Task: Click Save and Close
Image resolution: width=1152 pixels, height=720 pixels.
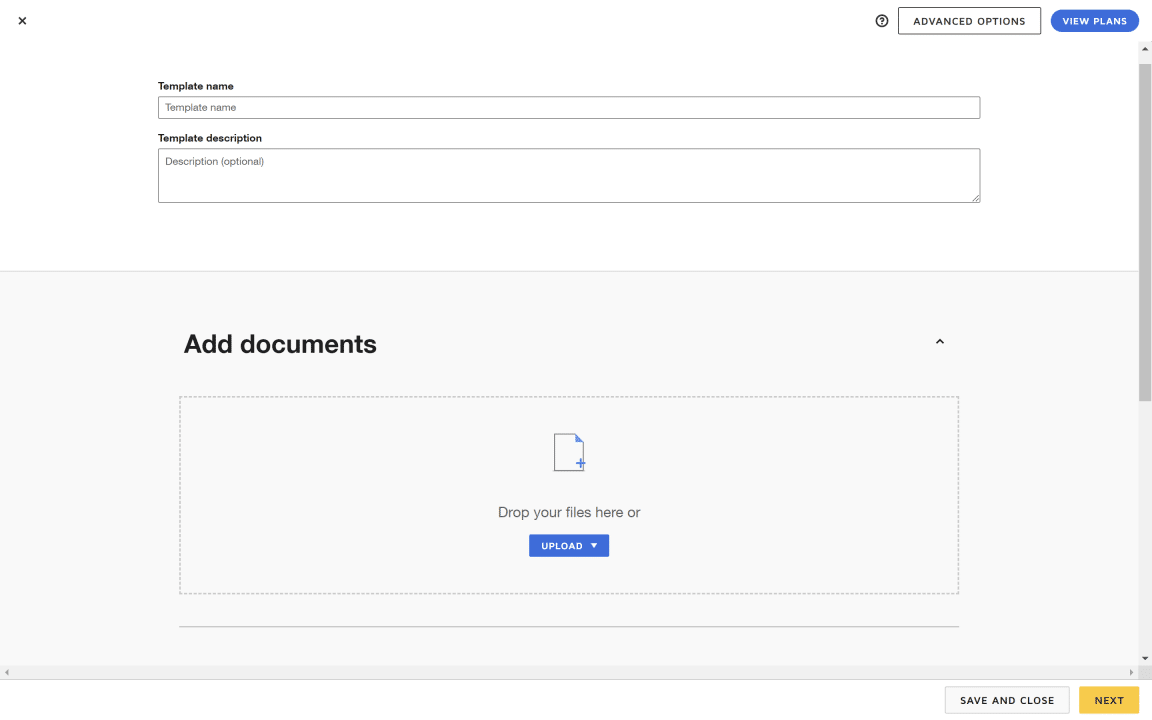Action: pyautogui.click(x=1007, y=700)
